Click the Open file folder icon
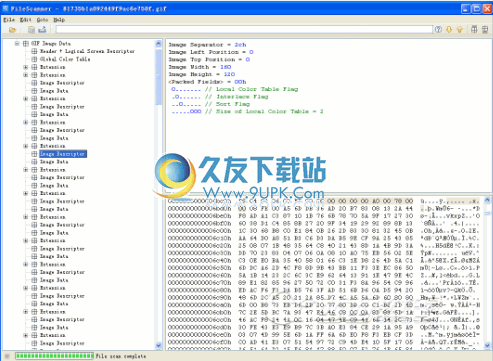This screenshot has width=493, height=361. pos(12,30)
